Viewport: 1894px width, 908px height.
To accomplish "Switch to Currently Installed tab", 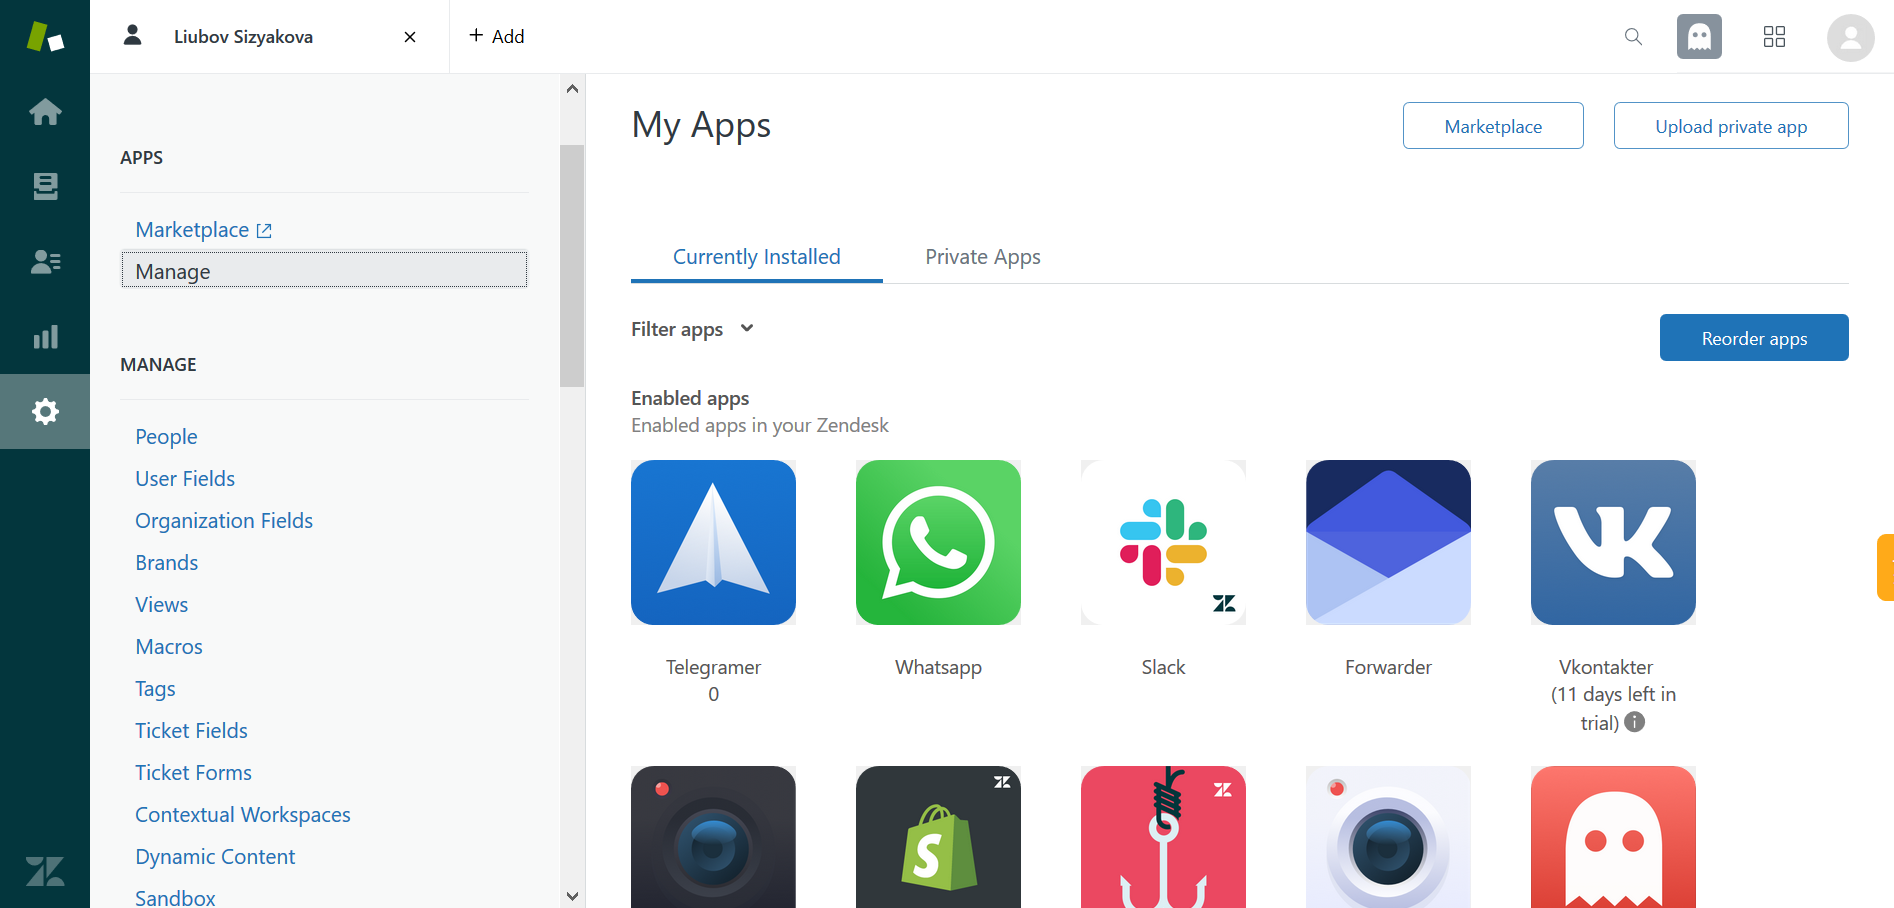I will pyautogui.click(x=756, y=257).
